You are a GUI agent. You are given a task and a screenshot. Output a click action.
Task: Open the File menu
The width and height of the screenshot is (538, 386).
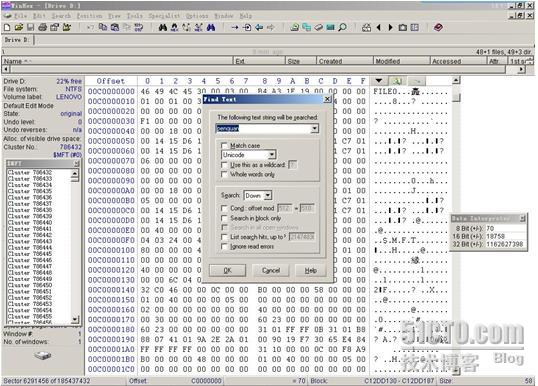tap(21, 16)
